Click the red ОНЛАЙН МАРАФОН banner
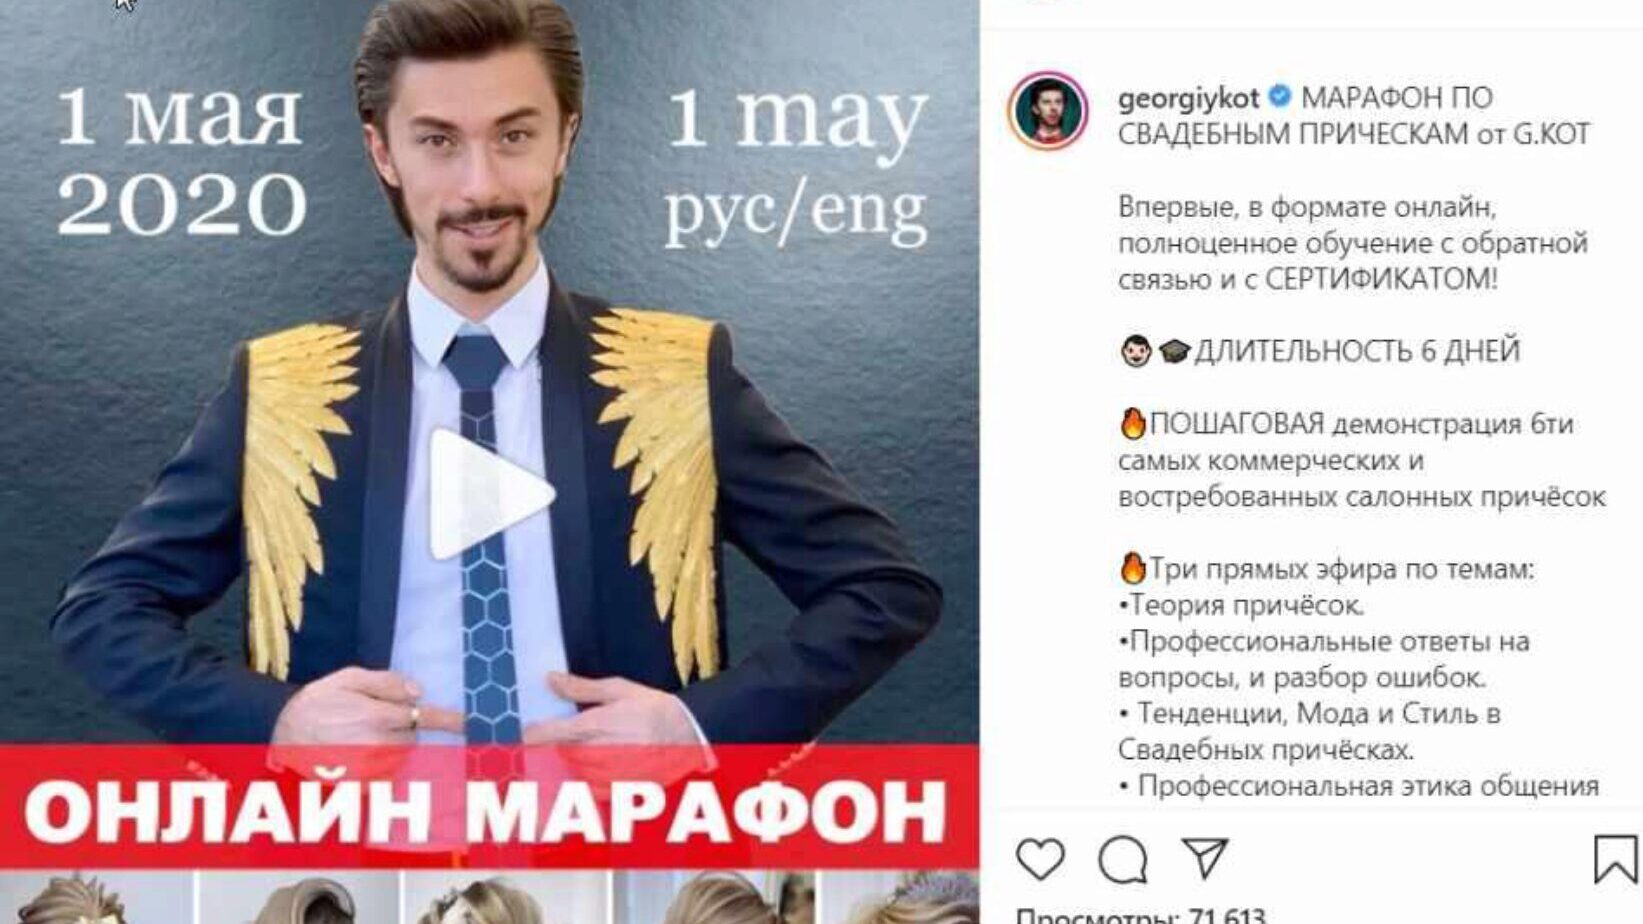This screenshot has width=1643, height=924. (x=489, y=808)
